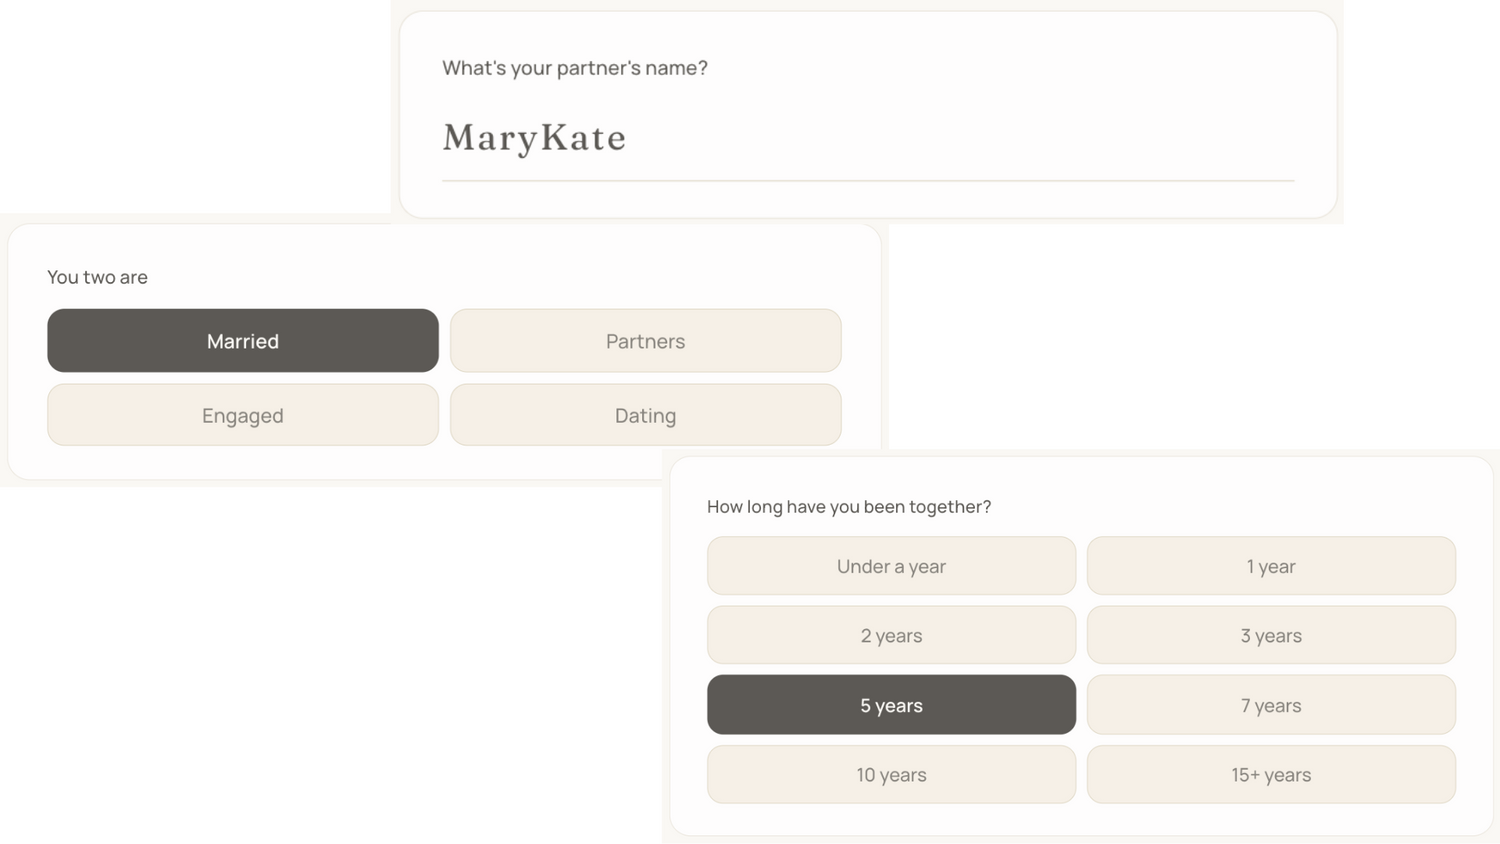Select the Married relationship option

243,340
